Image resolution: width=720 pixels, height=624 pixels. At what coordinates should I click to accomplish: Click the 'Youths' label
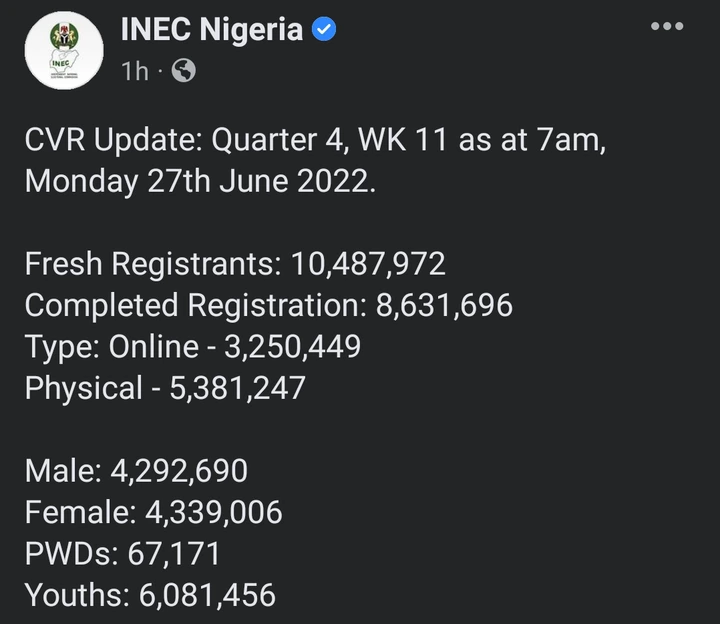click(76, 596)
